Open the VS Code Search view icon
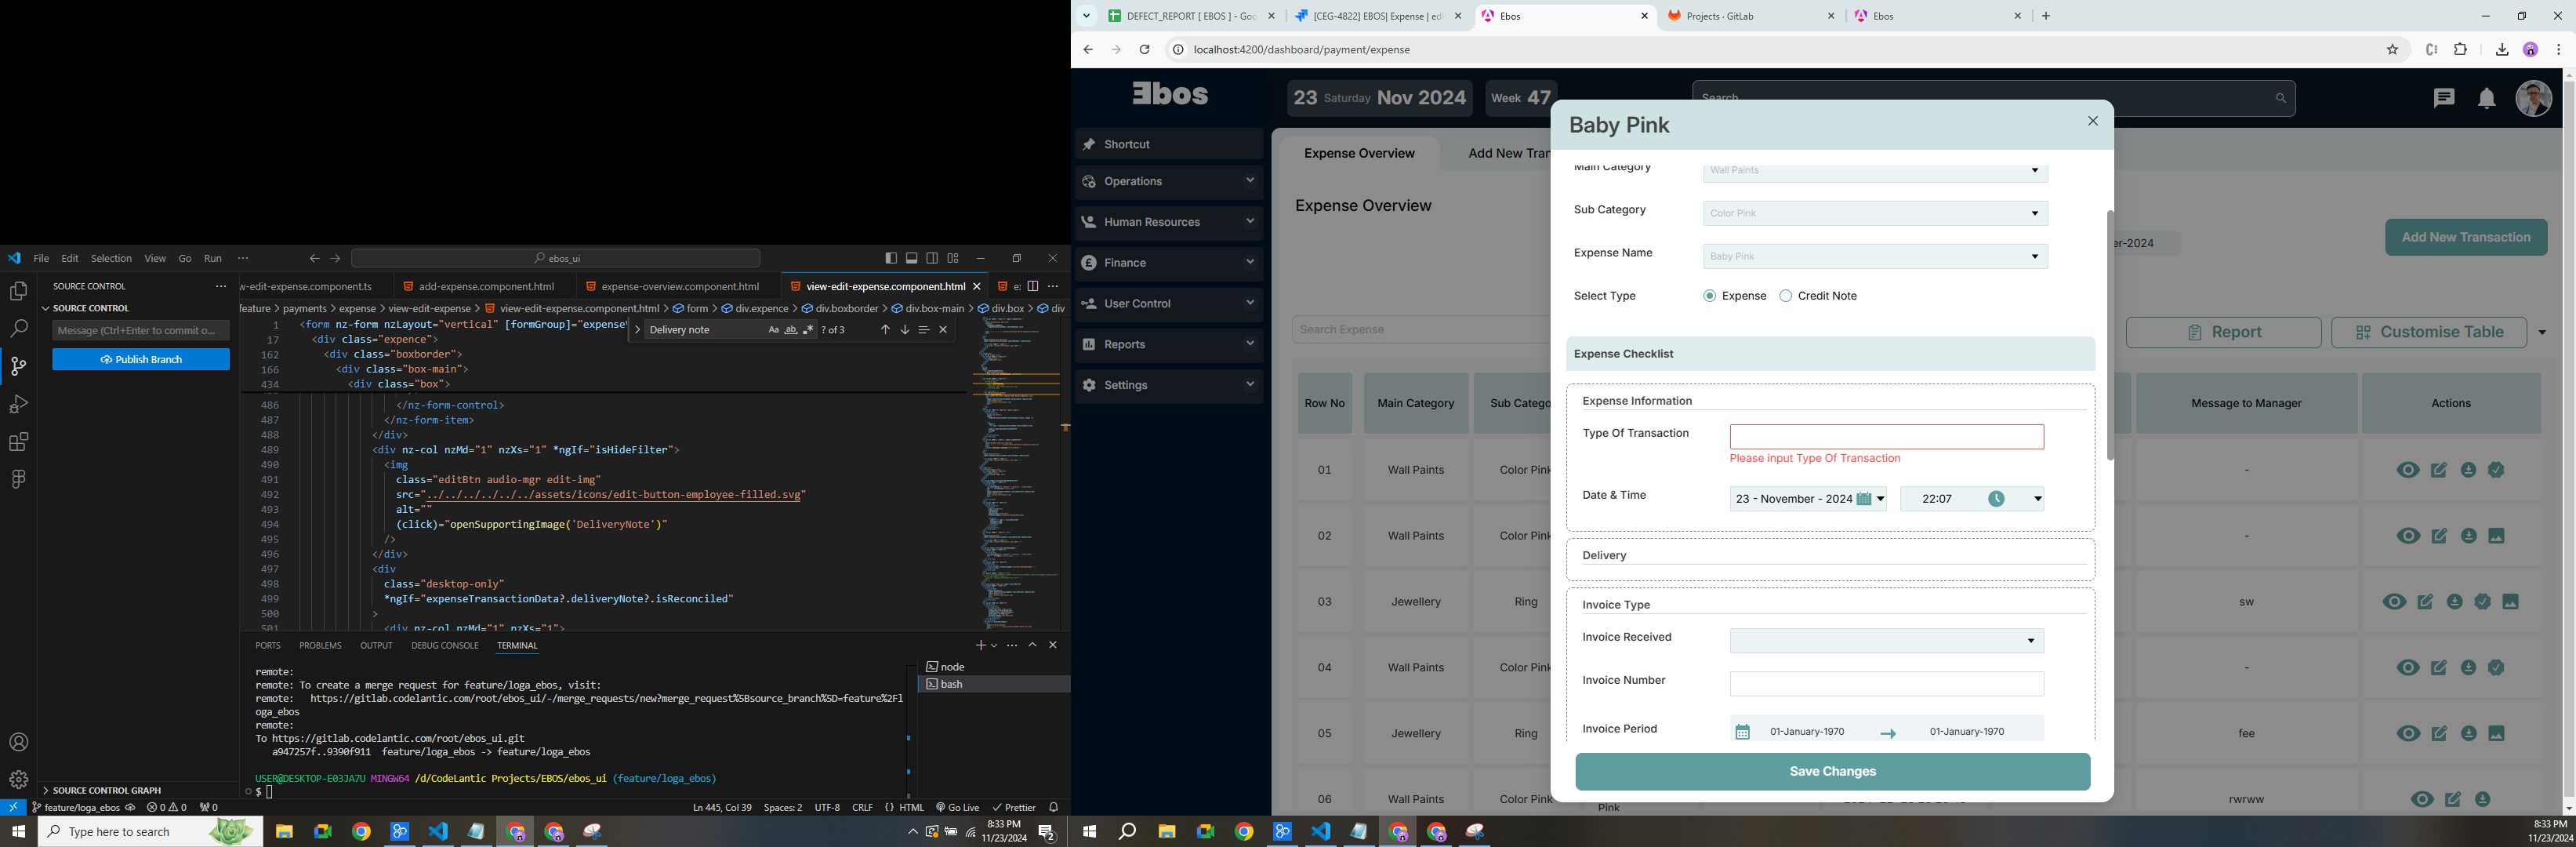This screenshot has height=847, width=2576. (x=18, y=328)
